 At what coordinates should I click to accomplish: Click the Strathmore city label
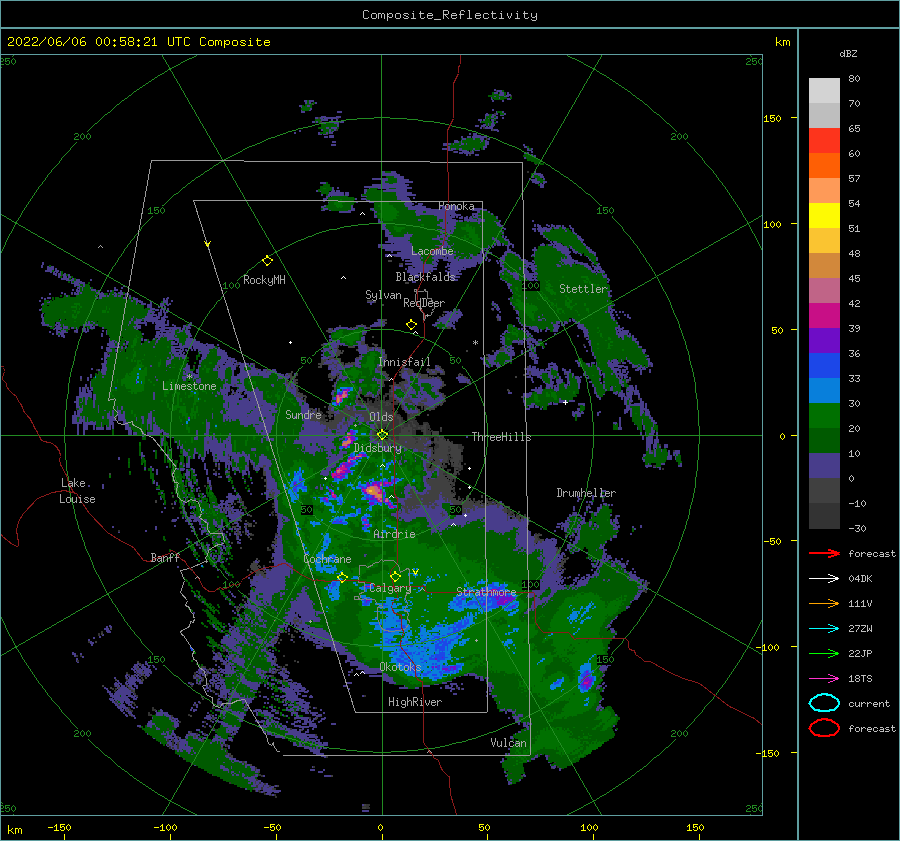(x=486, y=591)
